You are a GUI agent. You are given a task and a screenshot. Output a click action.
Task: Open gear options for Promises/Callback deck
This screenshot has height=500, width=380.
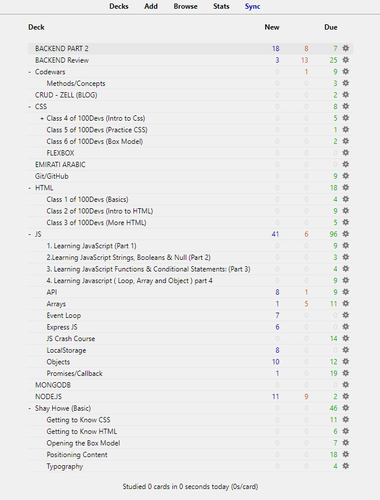tap(346, 373)
